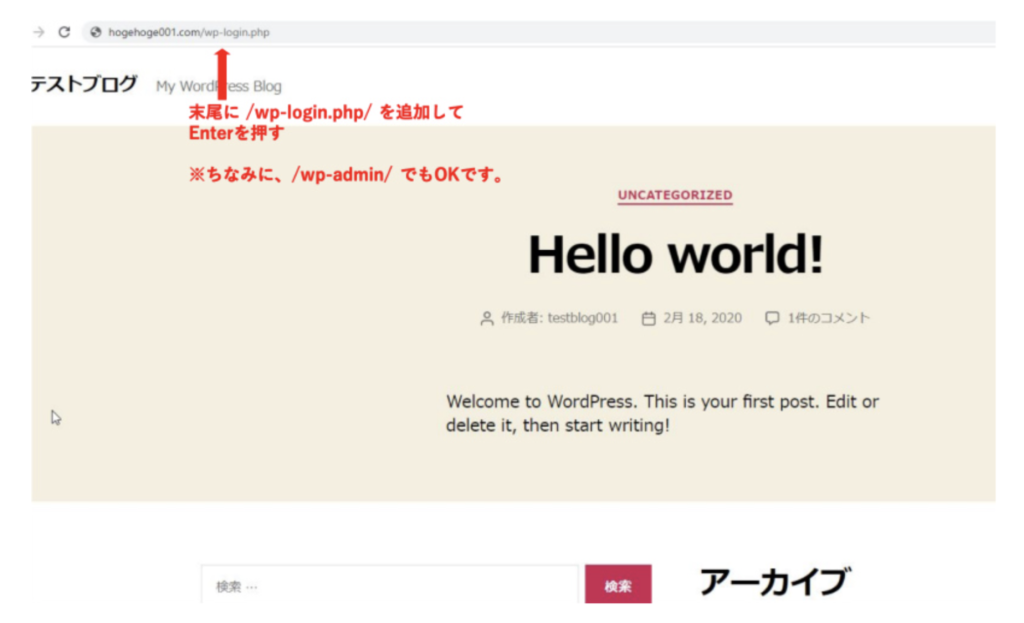Open the Hello world! post title

click(675, 254)
